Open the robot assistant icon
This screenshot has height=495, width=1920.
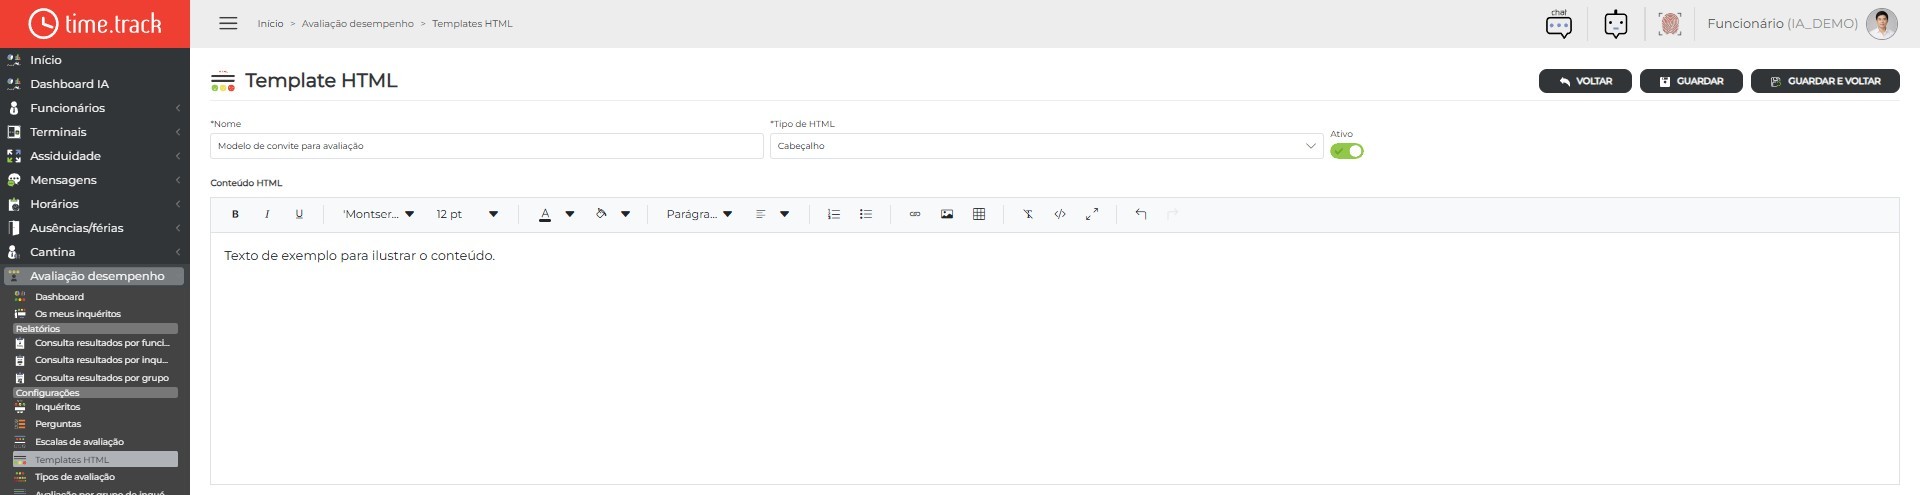click(x=1616, y=24)
